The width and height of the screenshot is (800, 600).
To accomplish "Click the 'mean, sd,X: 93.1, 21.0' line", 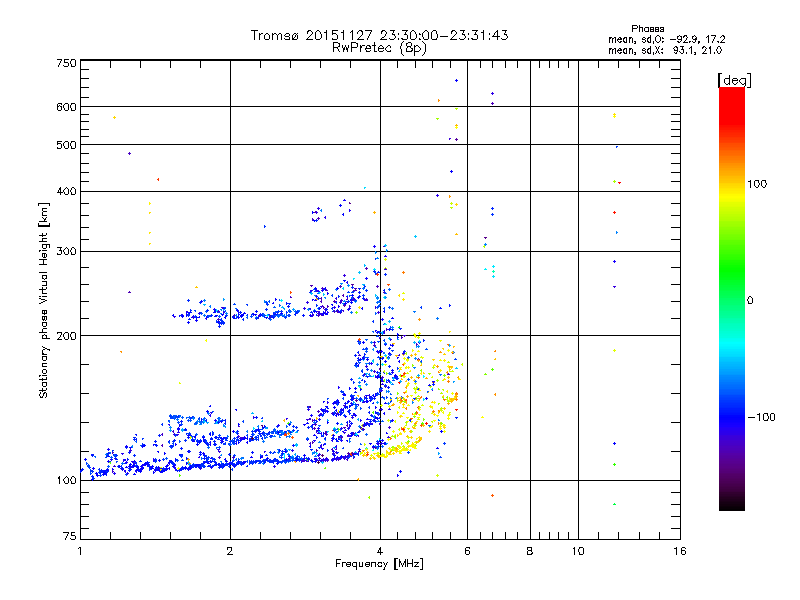I will (x=665, y=50).
